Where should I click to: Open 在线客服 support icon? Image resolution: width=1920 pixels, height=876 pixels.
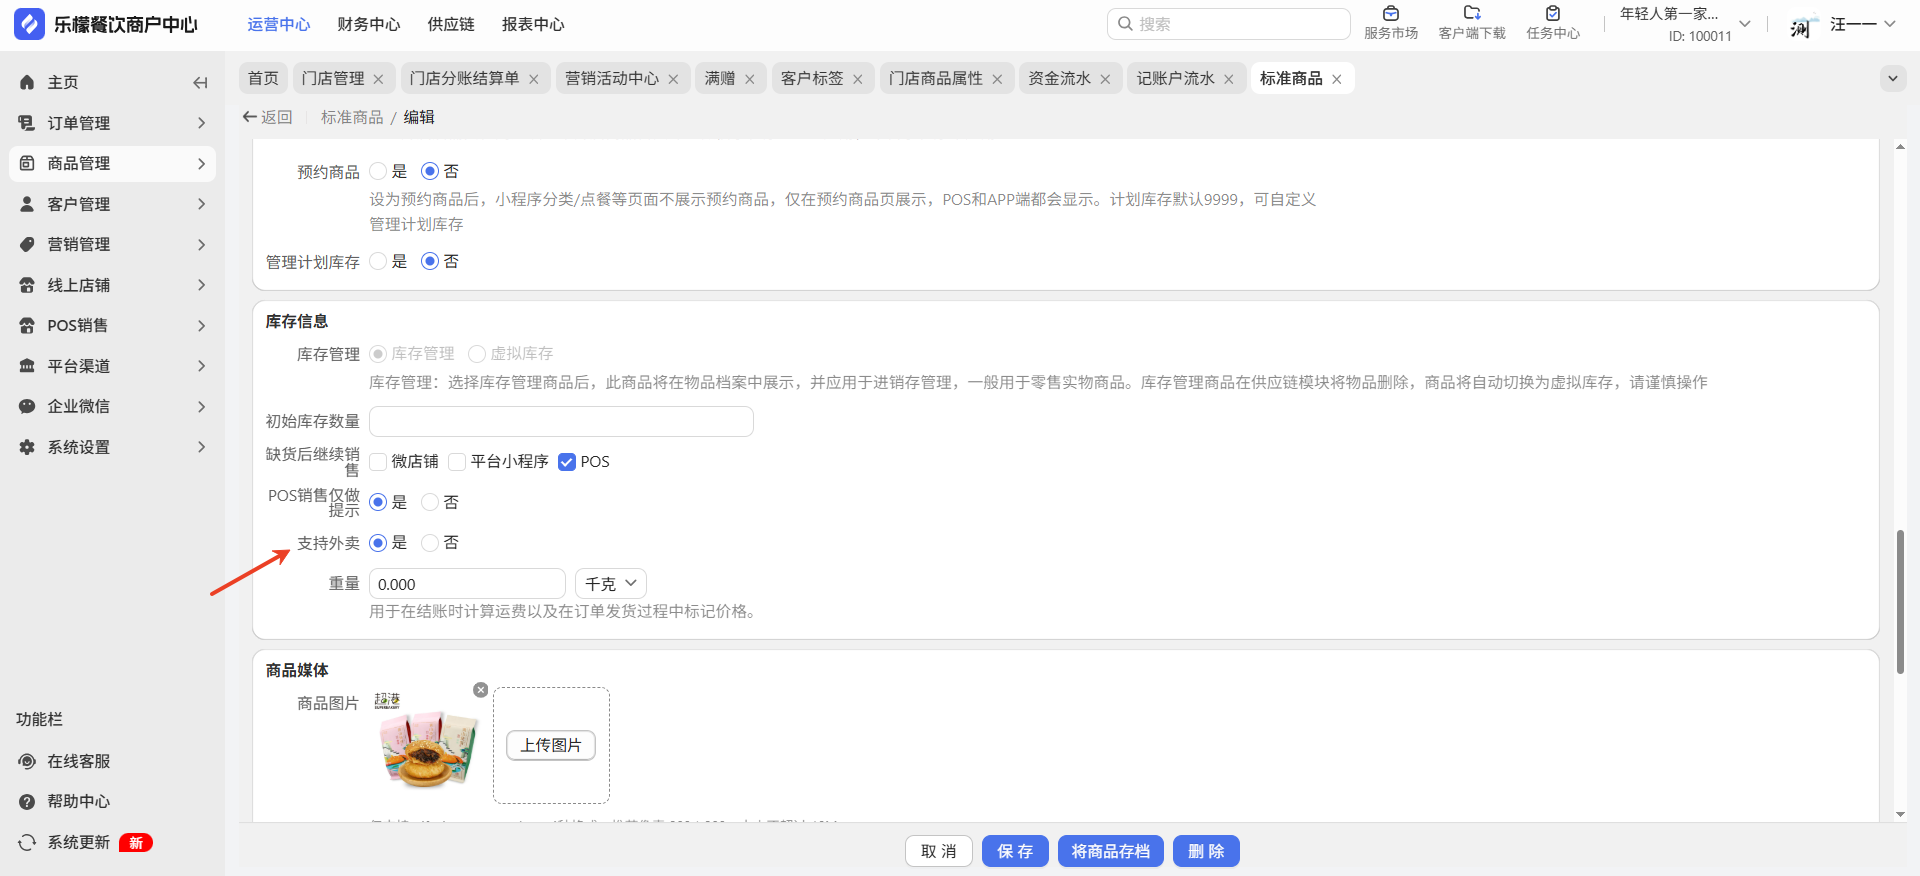27,761
